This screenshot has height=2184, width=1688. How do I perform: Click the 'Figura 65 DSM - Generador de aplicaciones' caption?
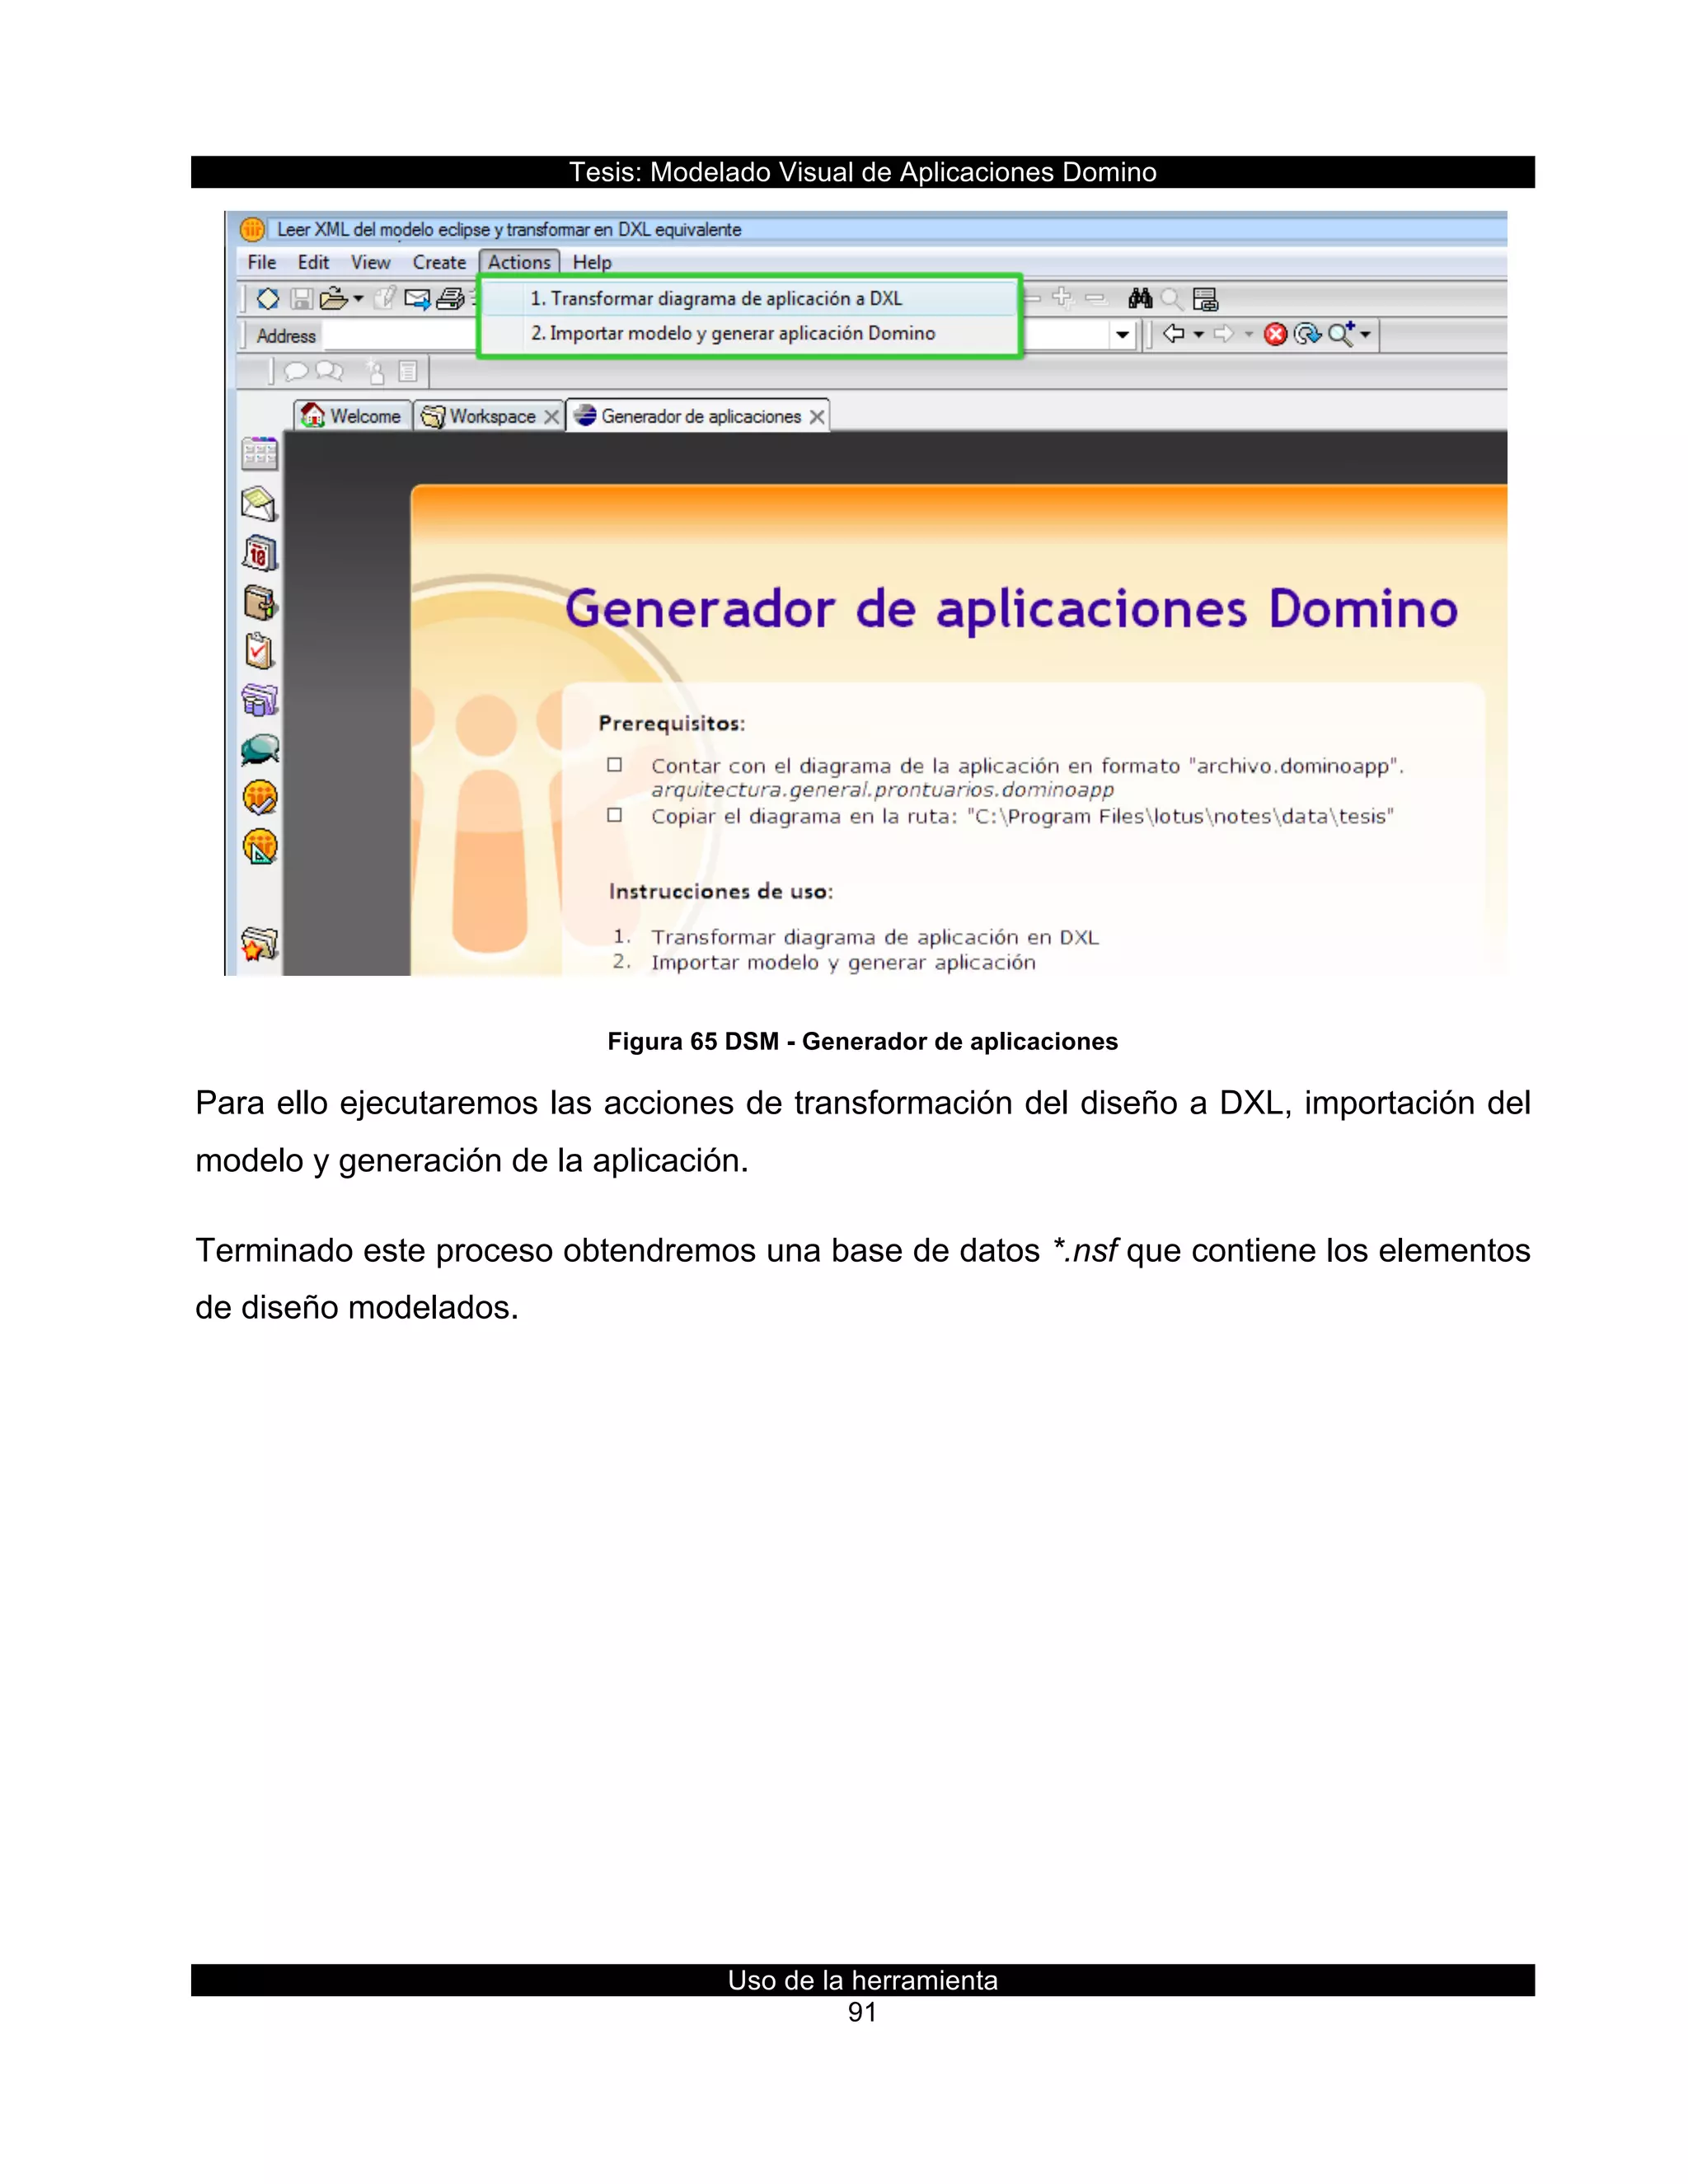coord(862,1042)
